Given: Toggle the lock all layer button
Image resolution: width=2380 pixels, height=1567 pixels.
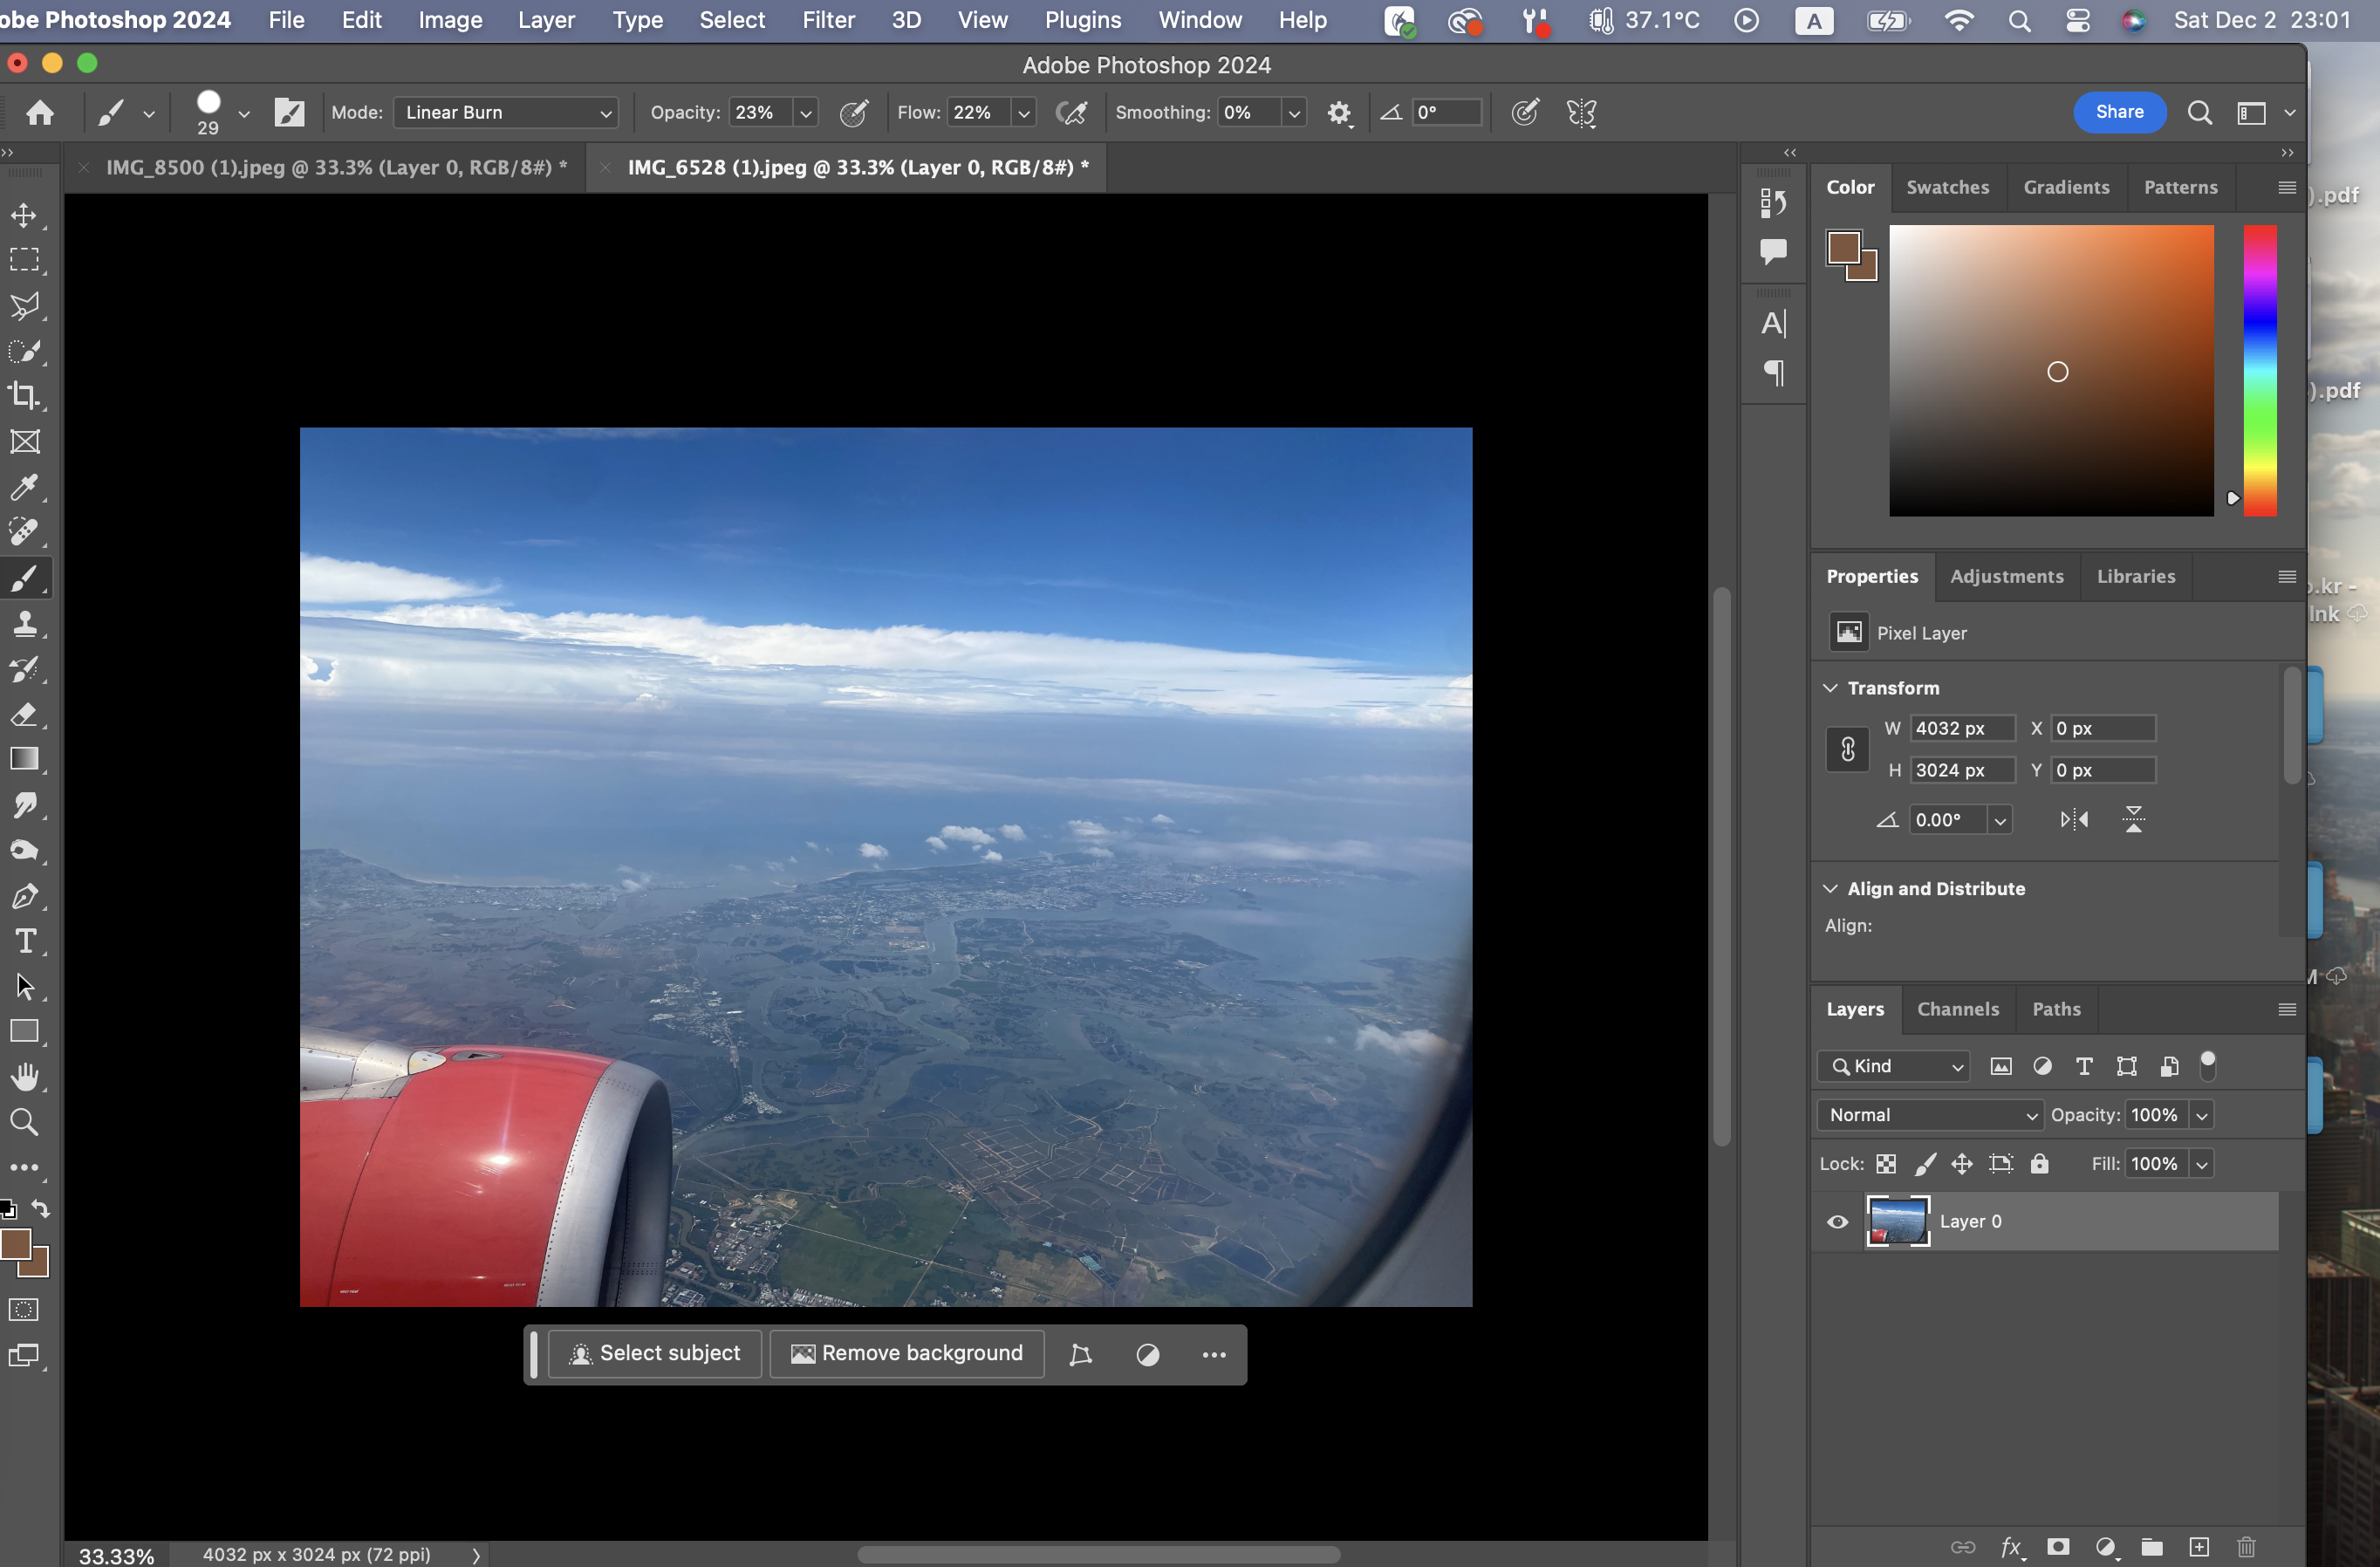Looking at the screenshot, I should click(2039, 1163).
